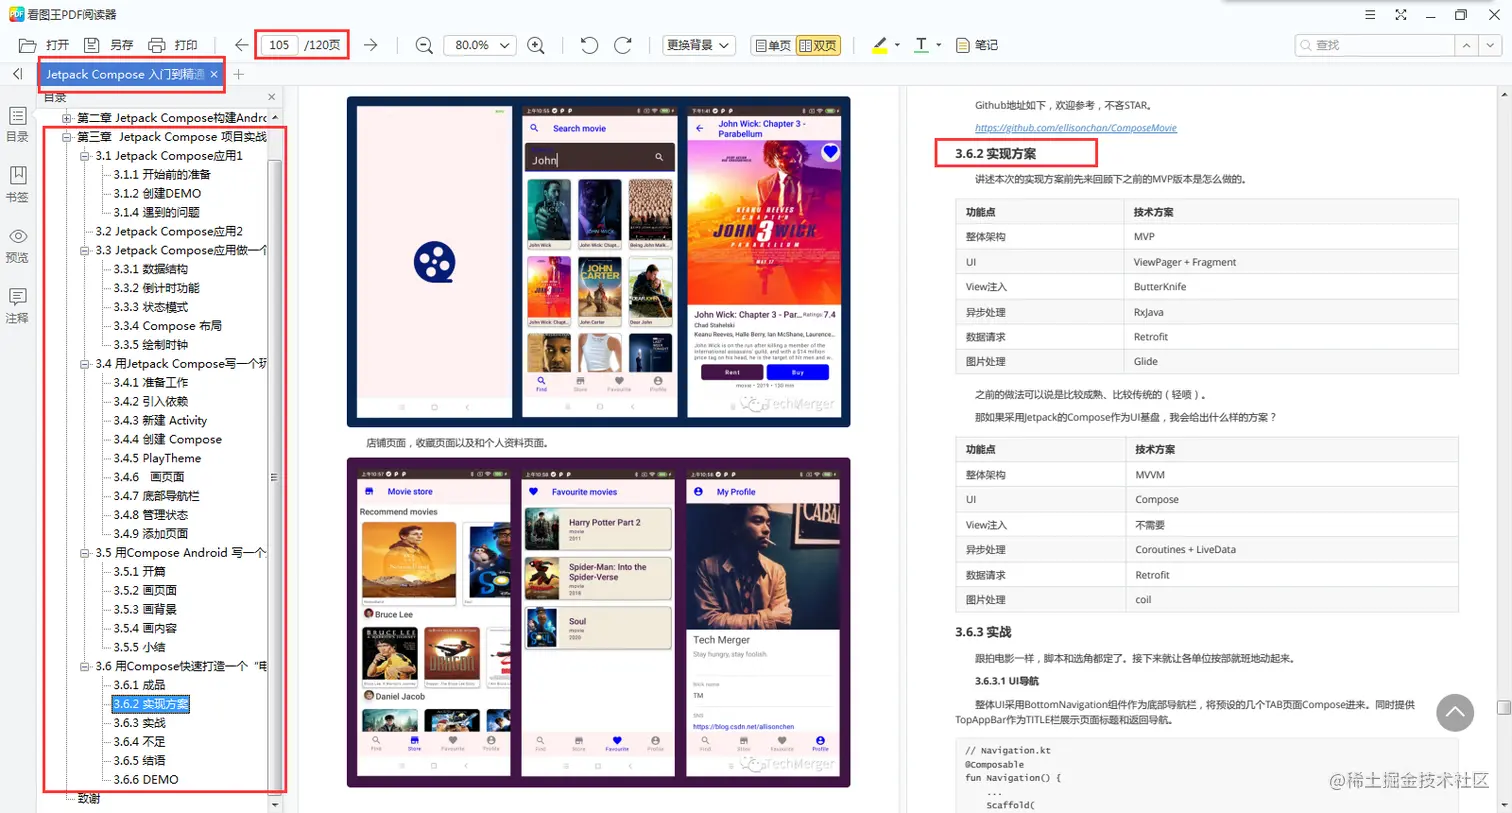Open text tool dropdown arrow
Image resolution: width=1512 pixels, height=813 pixels.
click(938, 45)
